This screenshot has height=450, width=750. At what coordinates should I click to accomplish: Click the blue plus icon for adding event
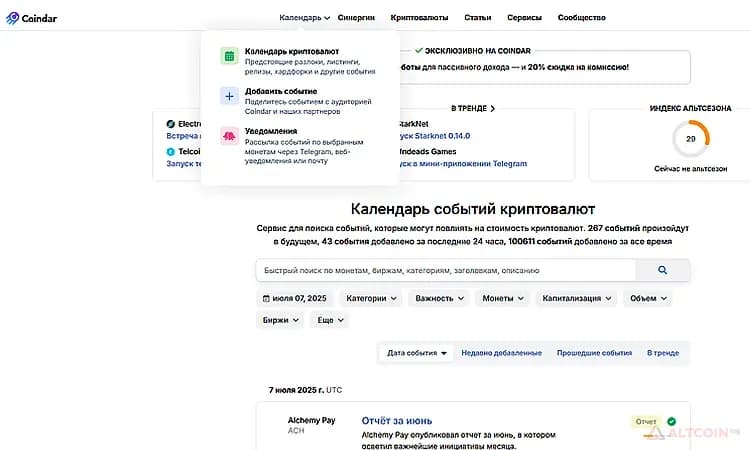pyautogui.click(x=230, y=96)
